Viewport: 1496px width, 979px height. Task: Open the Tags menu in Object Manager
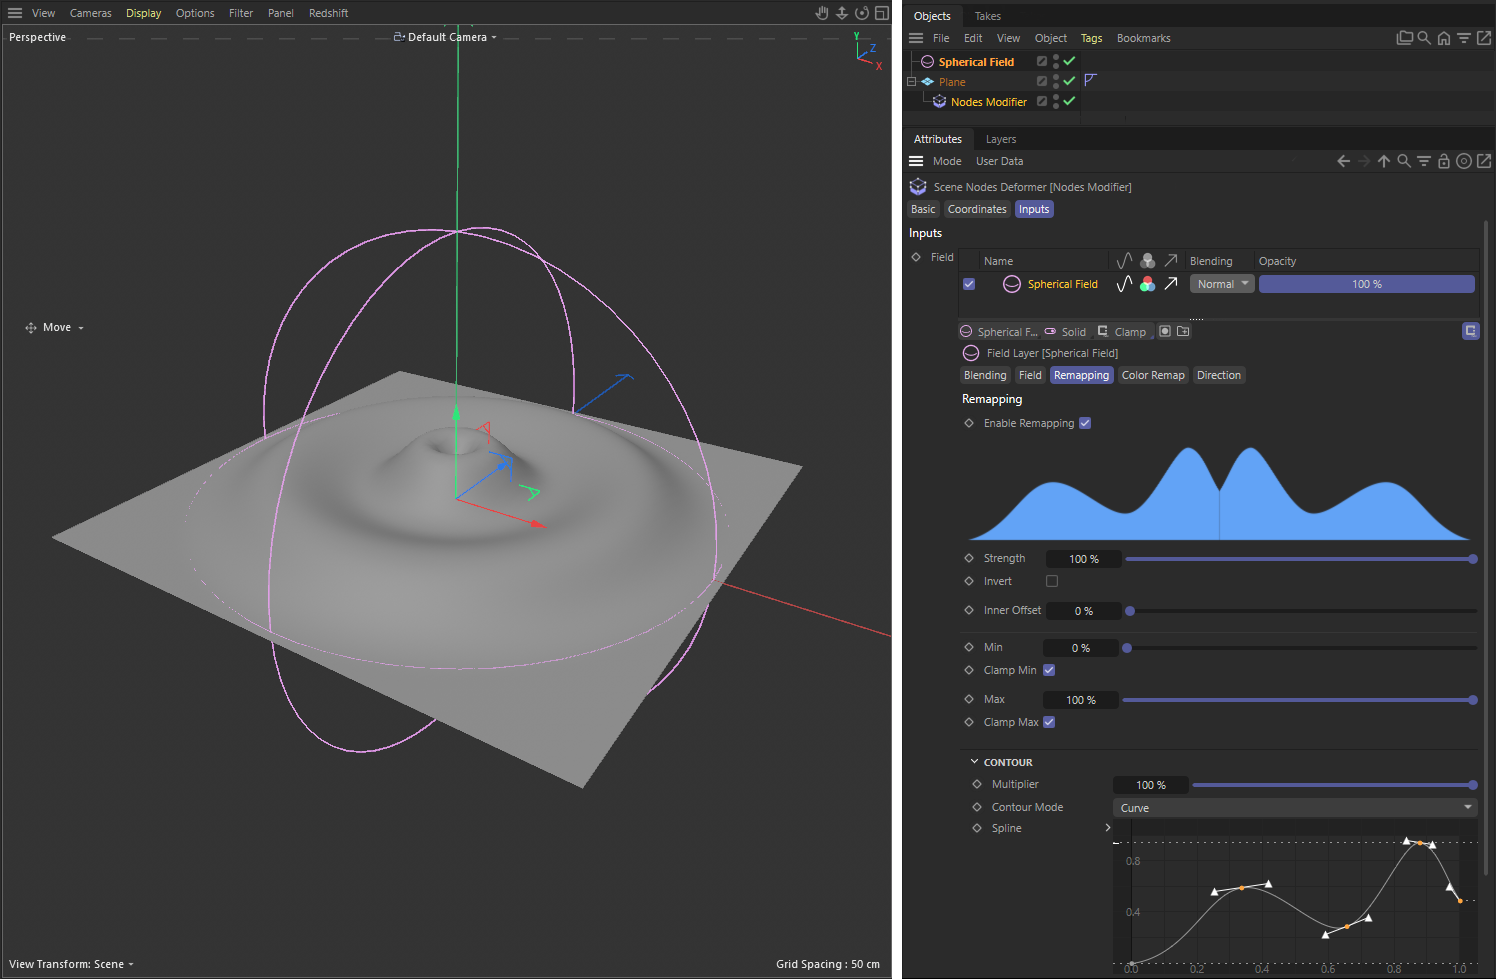pyautogui.click(x=1091, y=38)
